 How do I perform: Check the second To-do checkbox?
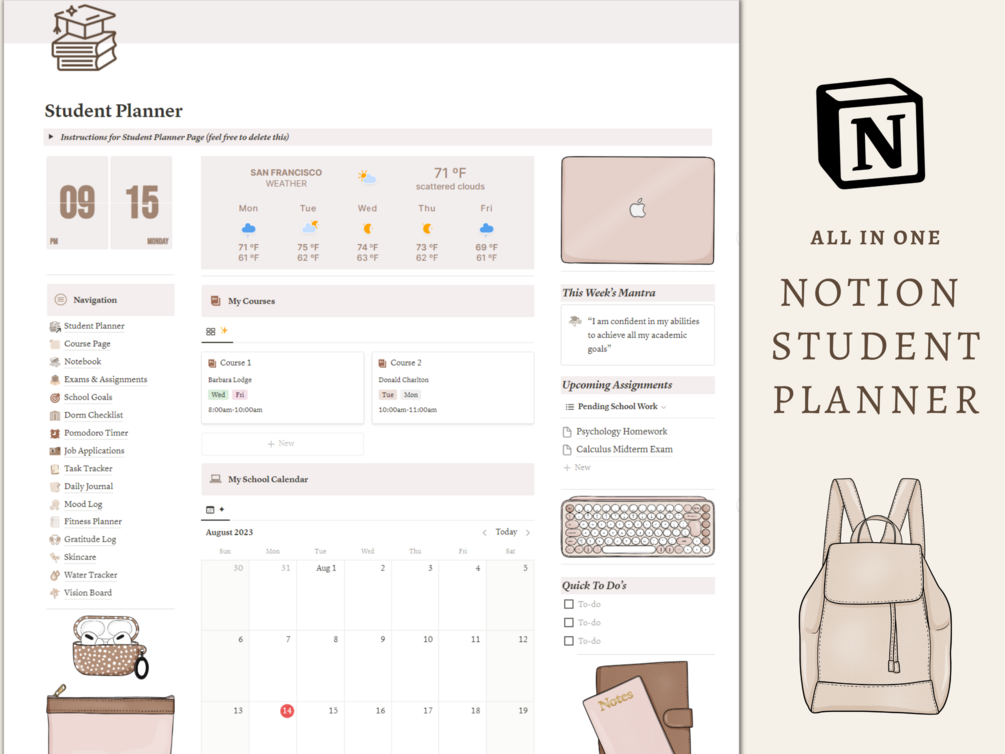[x=569, y=623]
